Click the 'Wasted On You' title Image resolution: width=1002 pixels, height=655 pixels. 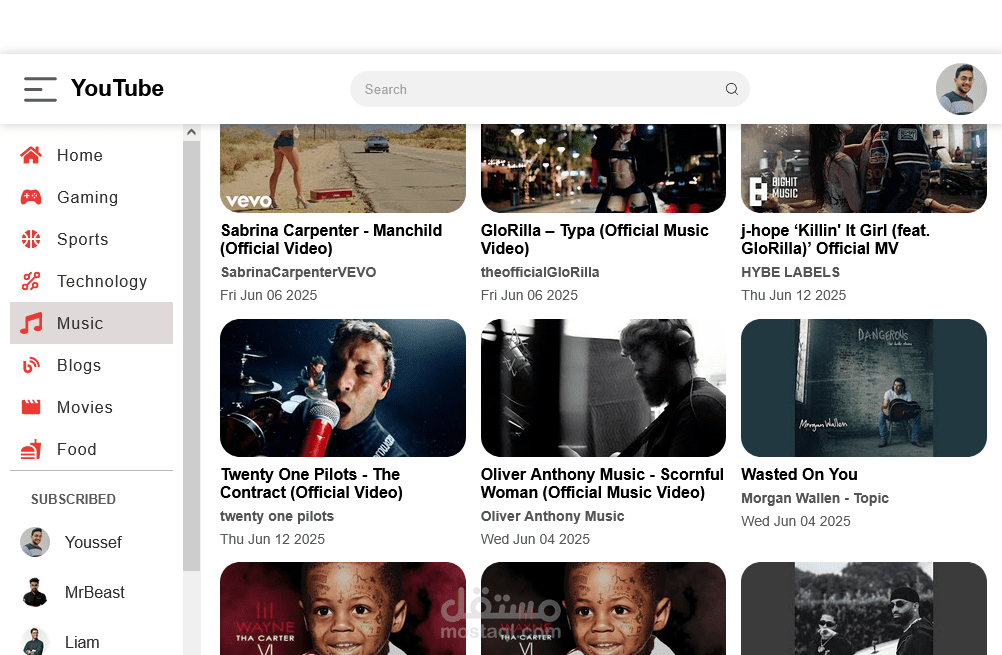click(799, 474)
